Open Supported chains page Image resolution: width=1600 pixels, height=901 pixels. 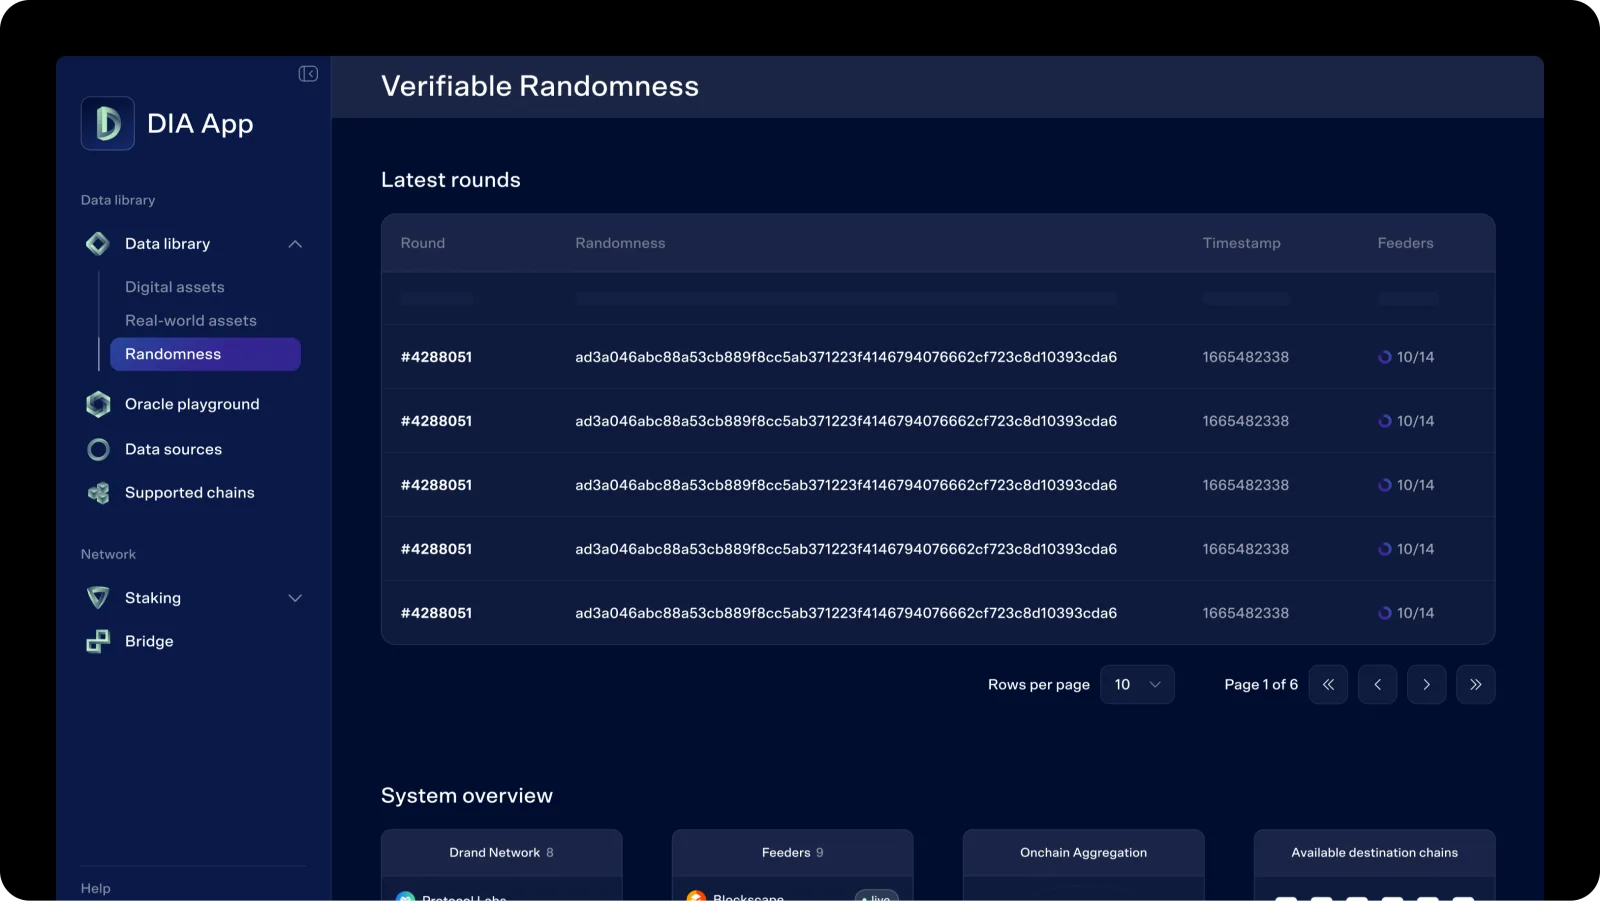coord(190,493)
